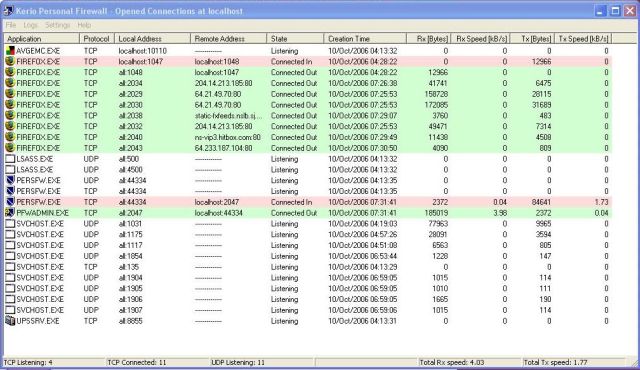Open the Help menu
The height and width of the screenshot is (370, 640).
(84, 25)
